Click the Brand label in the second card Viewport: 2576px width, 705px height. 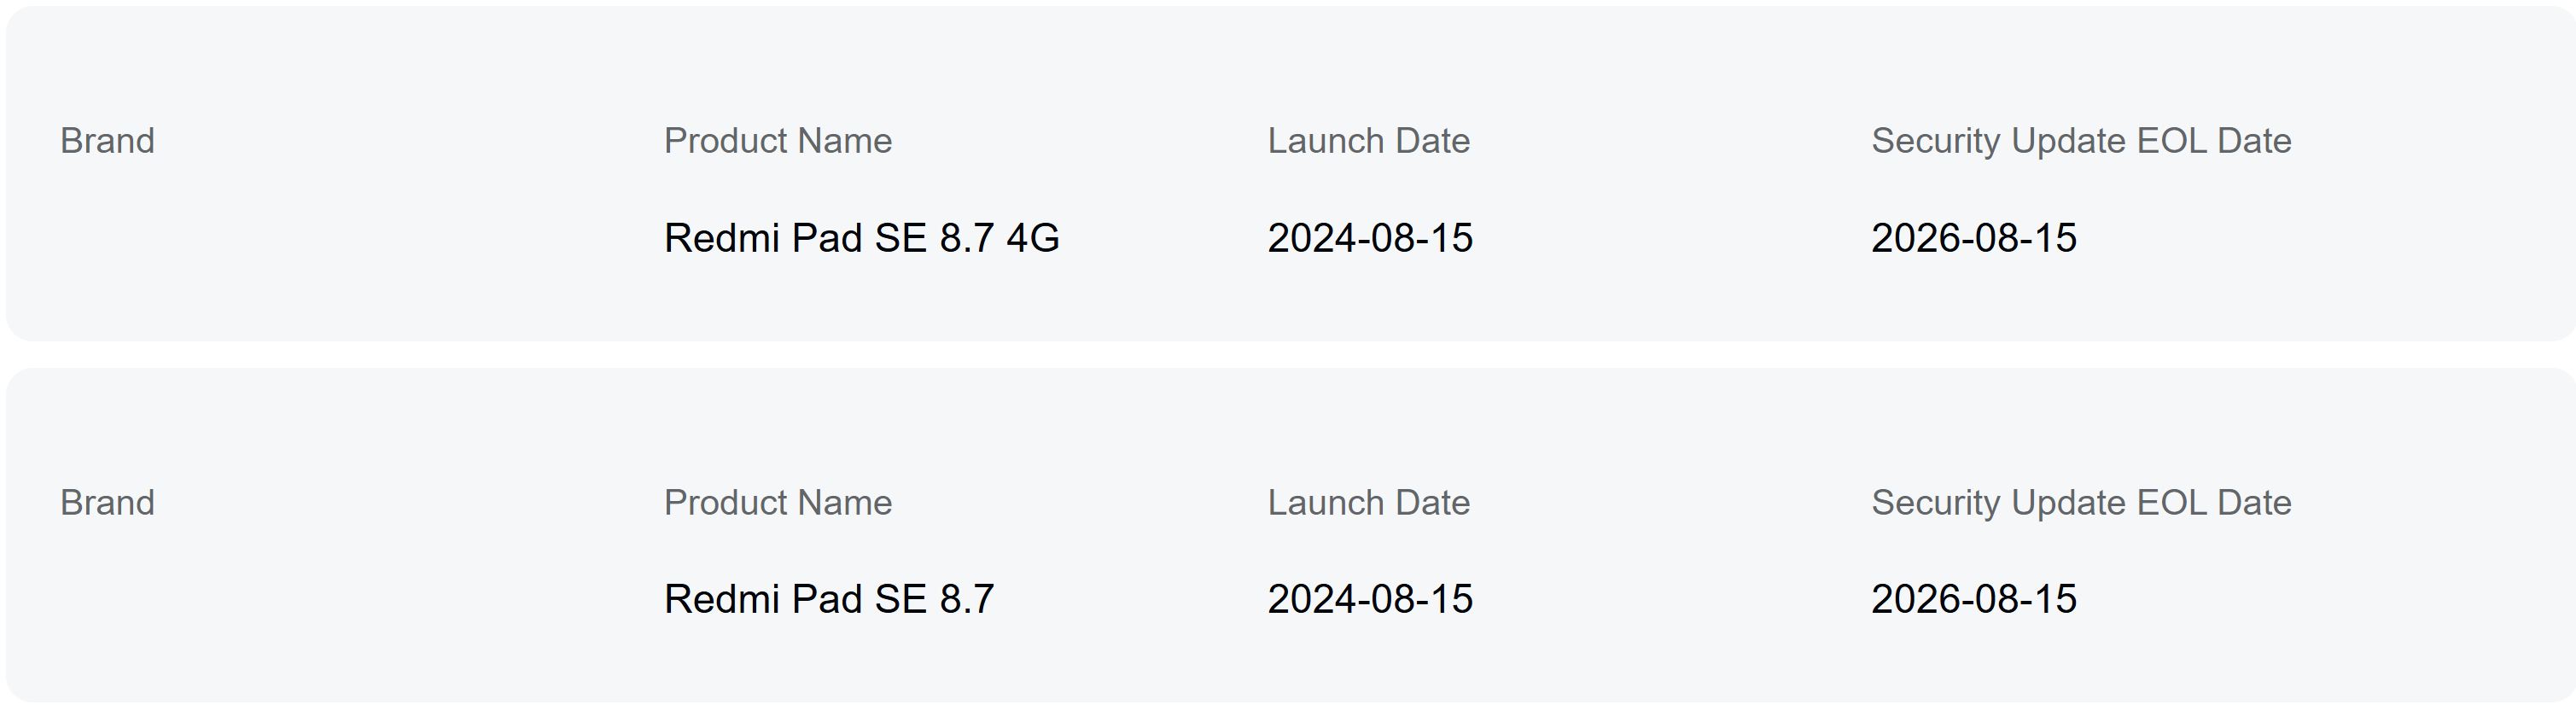107,502
